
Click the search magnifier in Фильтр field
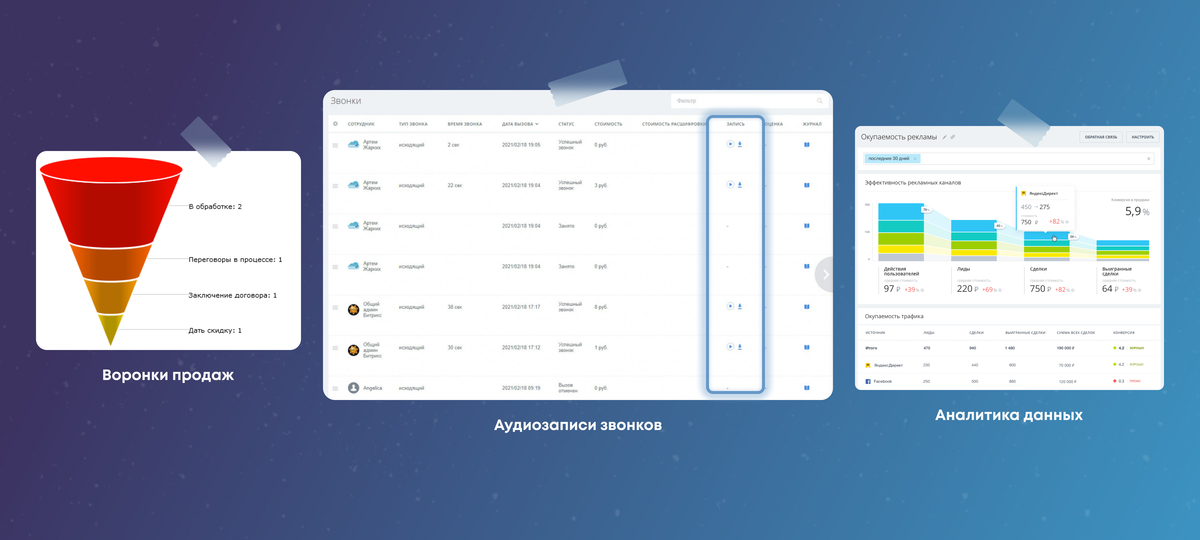tap(820, 101)
